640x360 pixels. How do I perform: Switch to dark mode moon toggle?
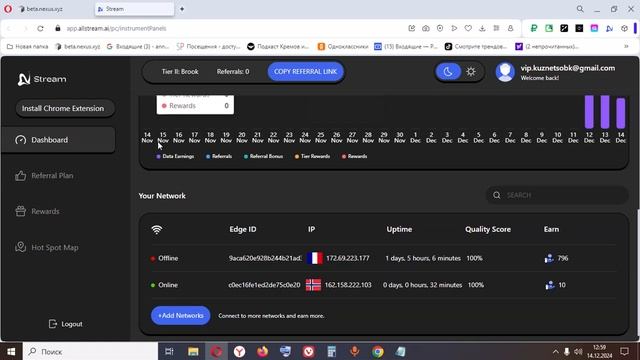[448, 72]
